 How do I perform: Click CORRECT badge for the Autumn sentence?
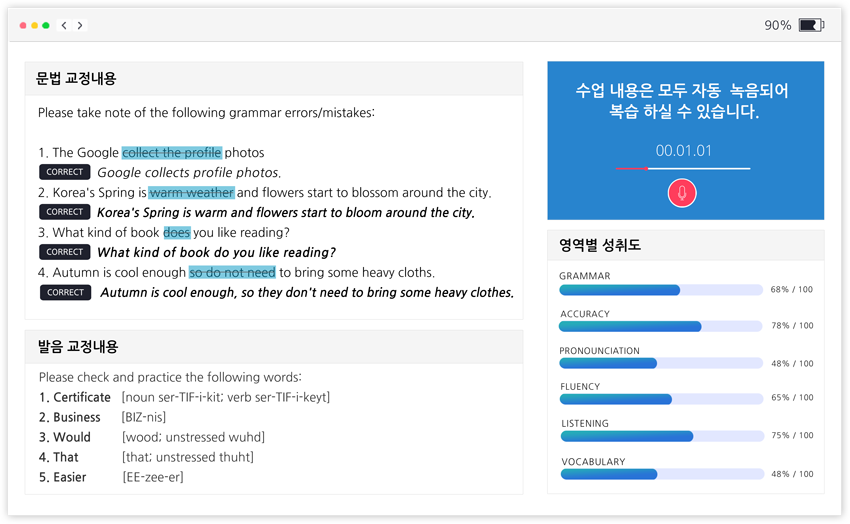pos(65,293)
